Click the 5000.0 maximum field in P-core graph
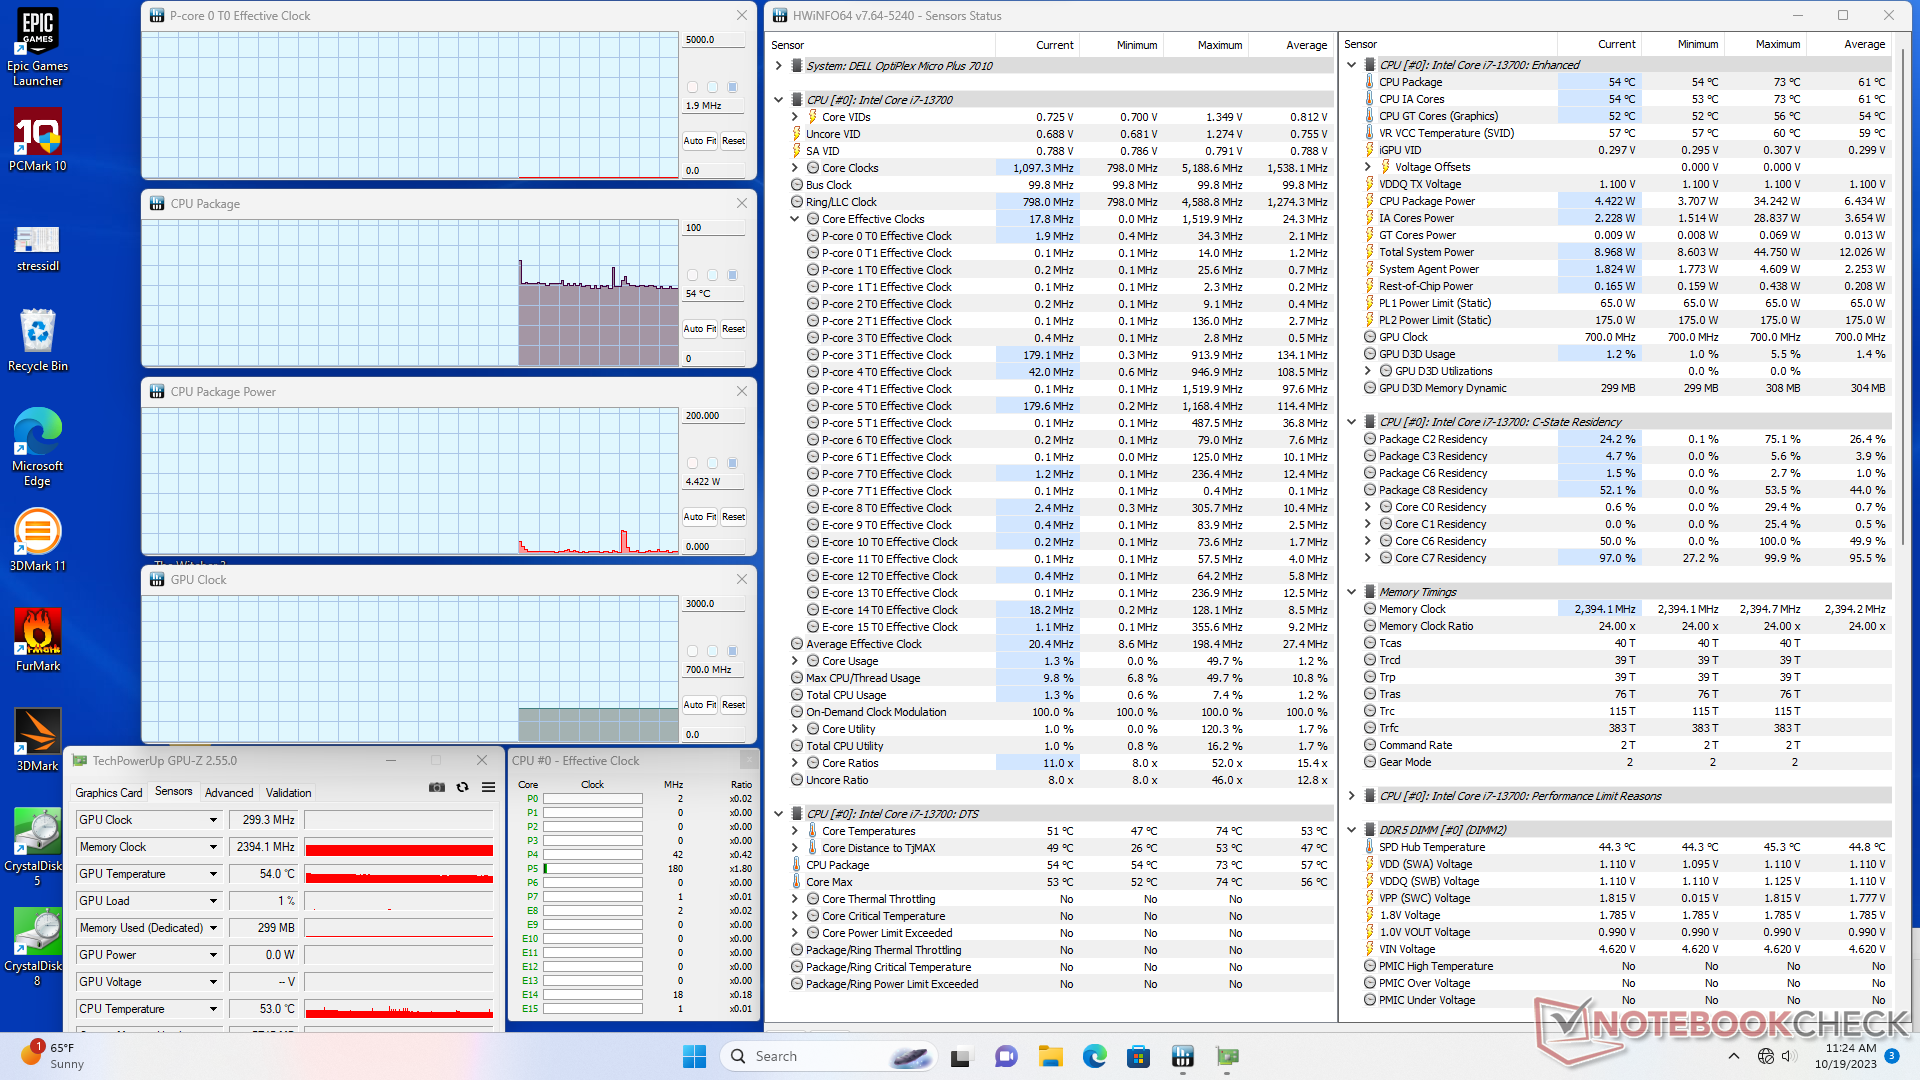Image resolution: width=1920 pixels, height=1080 pixels. [714, 40]
